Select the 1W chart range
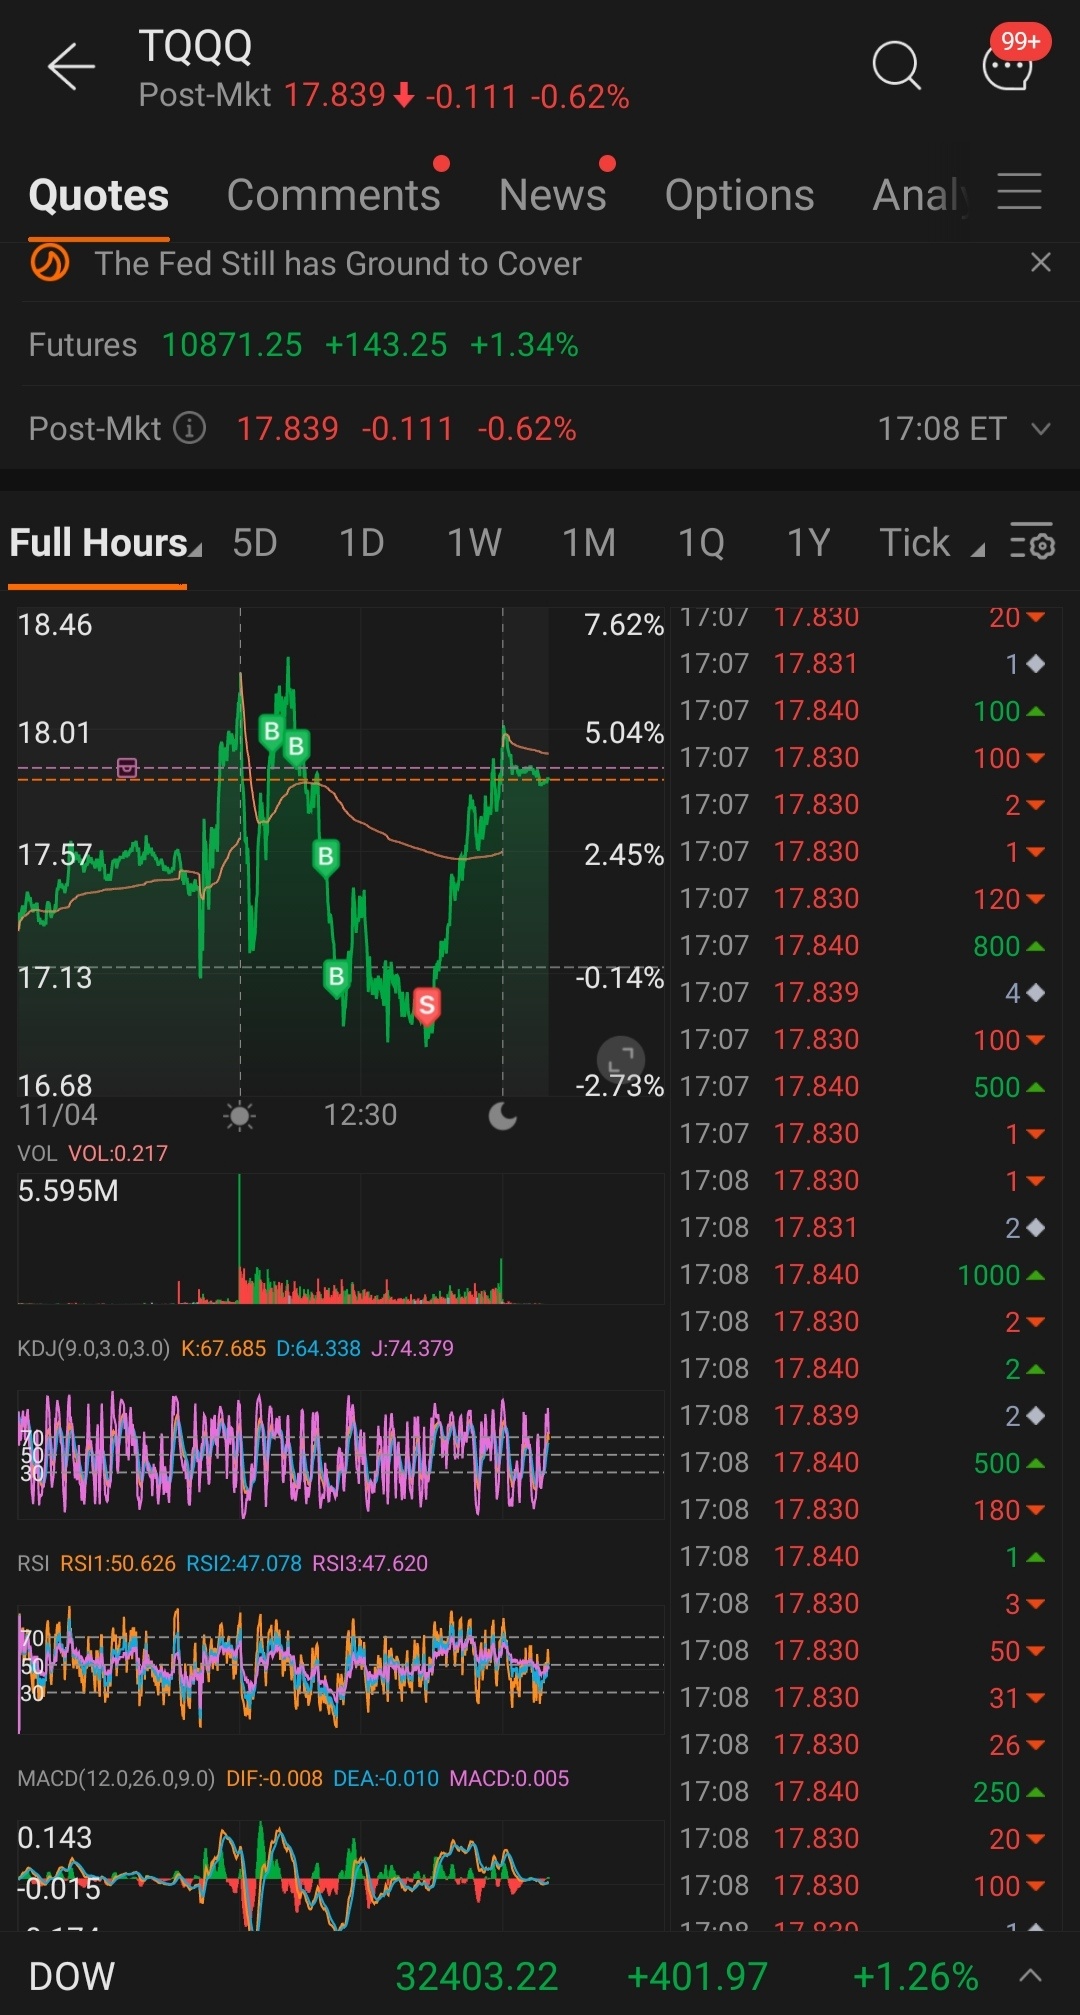This screenshot has height=2015, width=1080. pyautogui.click(x=474, y=543)
